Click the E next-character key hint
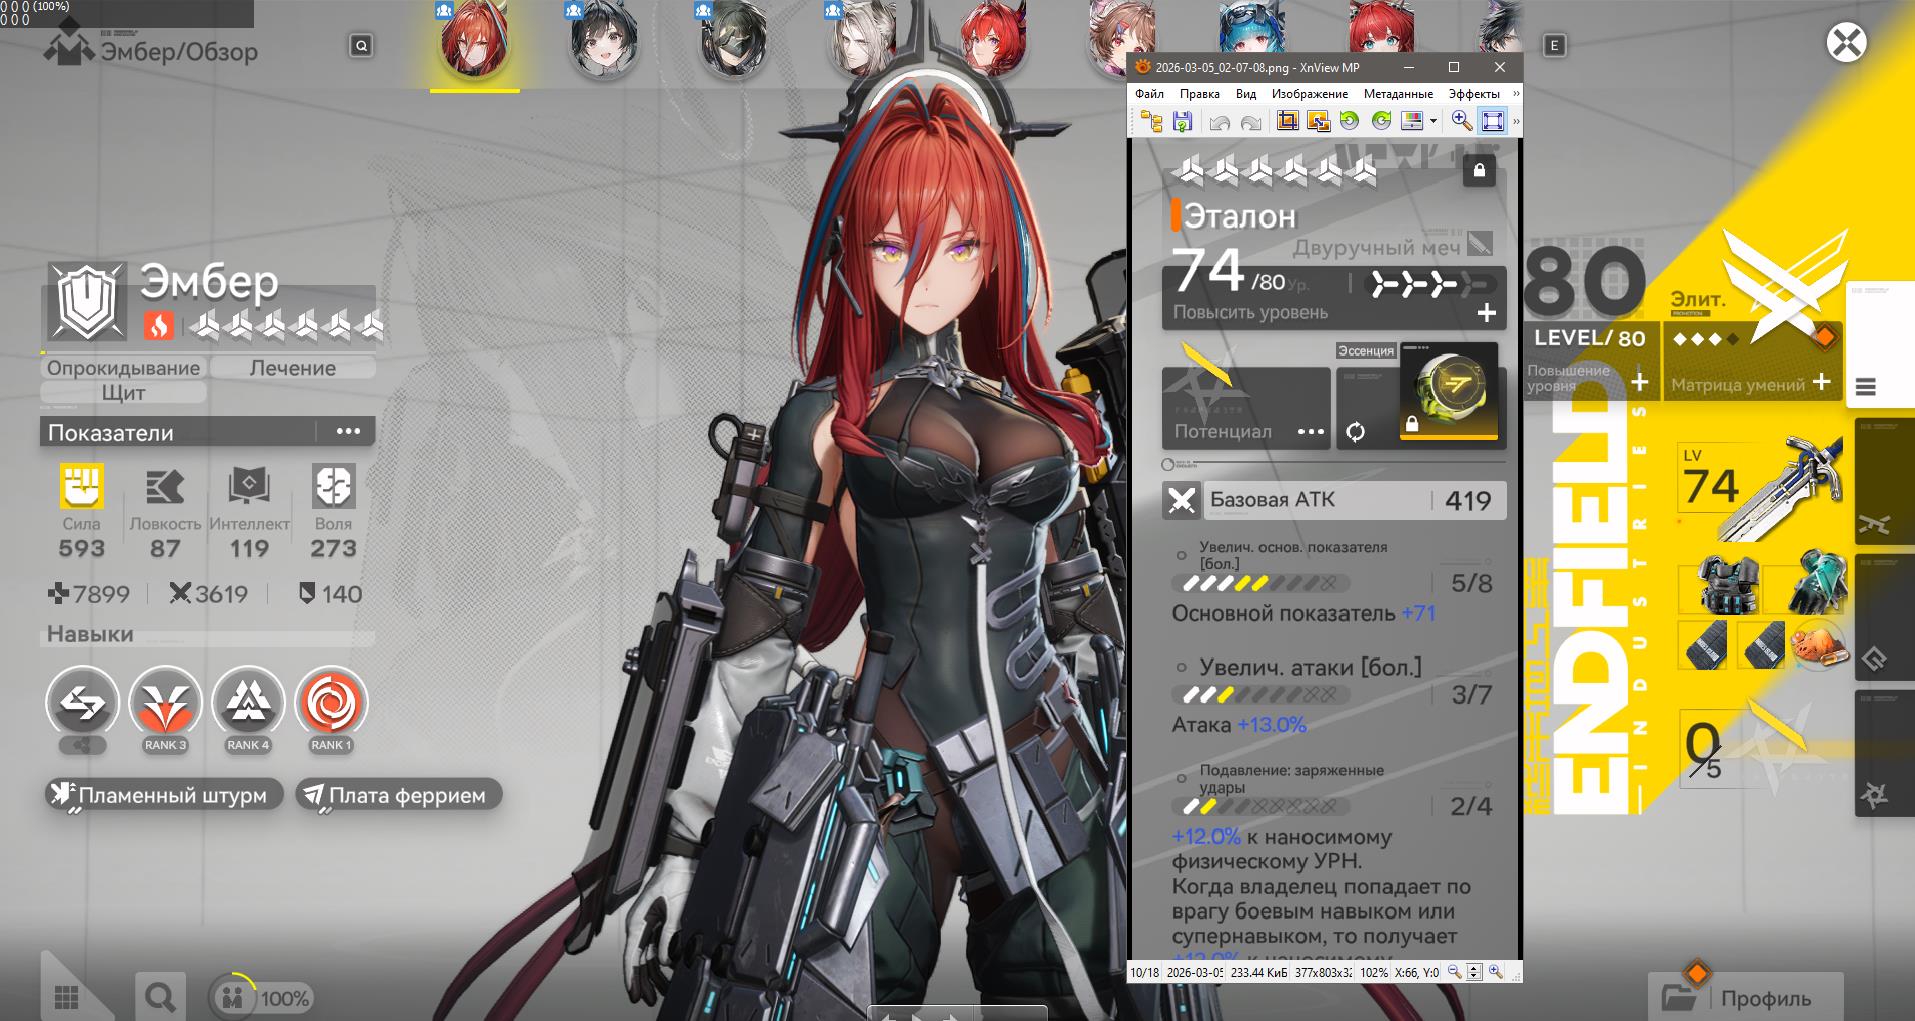This screenshot has width=1915, height=1021. tap(1554, 45)
